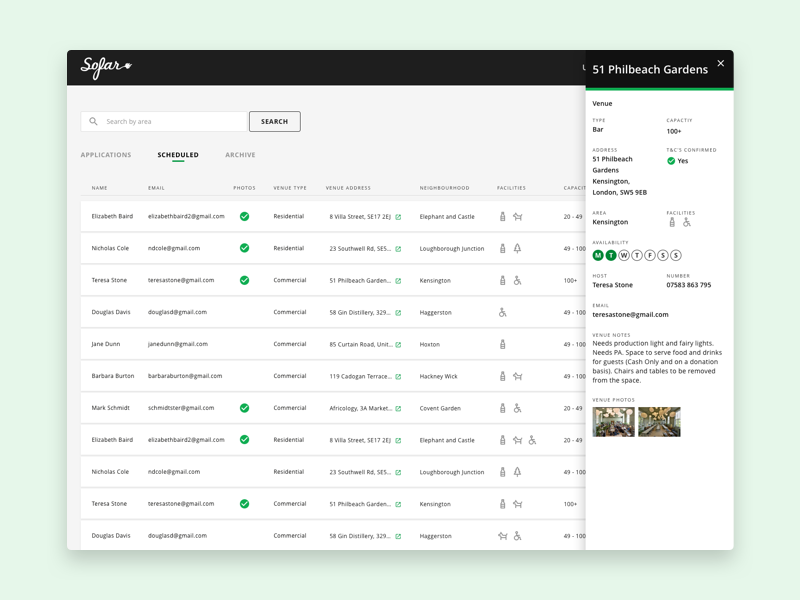Click the Sofar logo in the header
800x600 pixels.
tap(106, 67)
